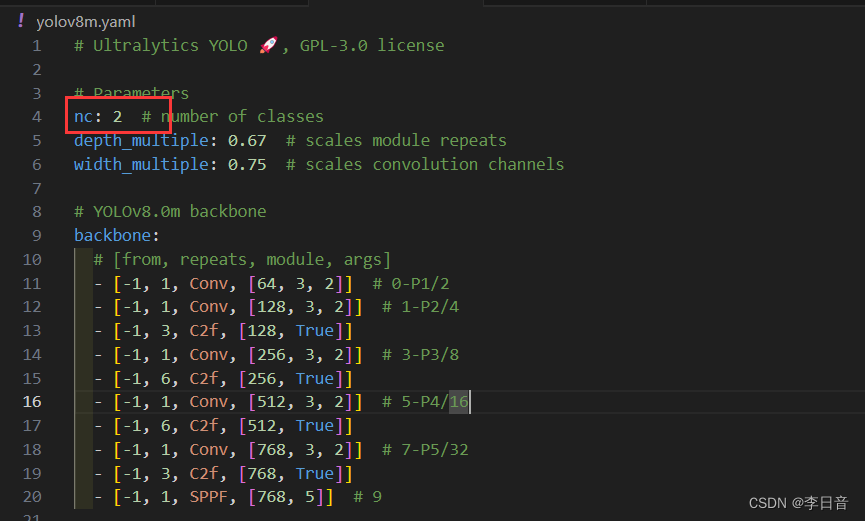Click the '# 7-P5/32' comment

[425, 450]
